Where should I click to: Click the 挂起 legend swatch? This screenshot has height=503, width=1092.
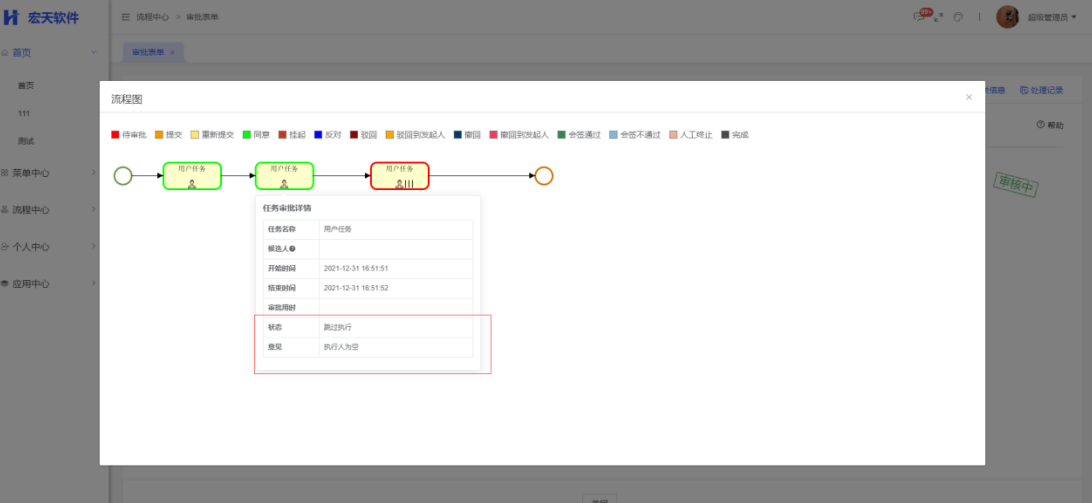(x=282, y=134)
